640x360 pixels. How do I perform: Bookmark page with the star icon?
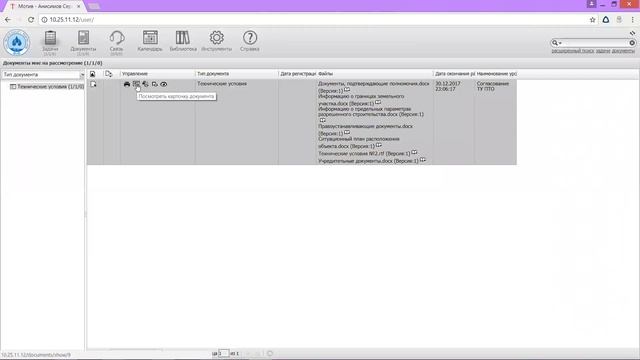tap(592, 20)
